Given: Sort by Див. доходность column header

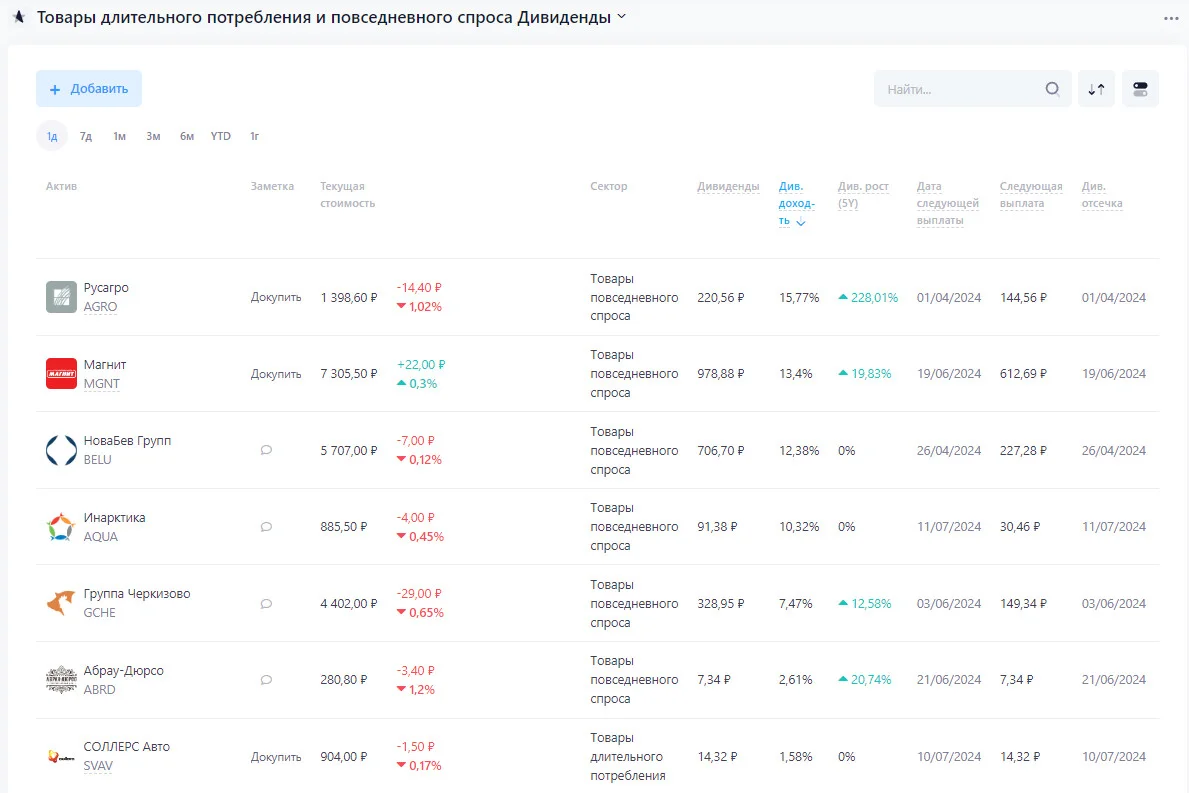Looking at the screenshot, I should coord(796,203).
